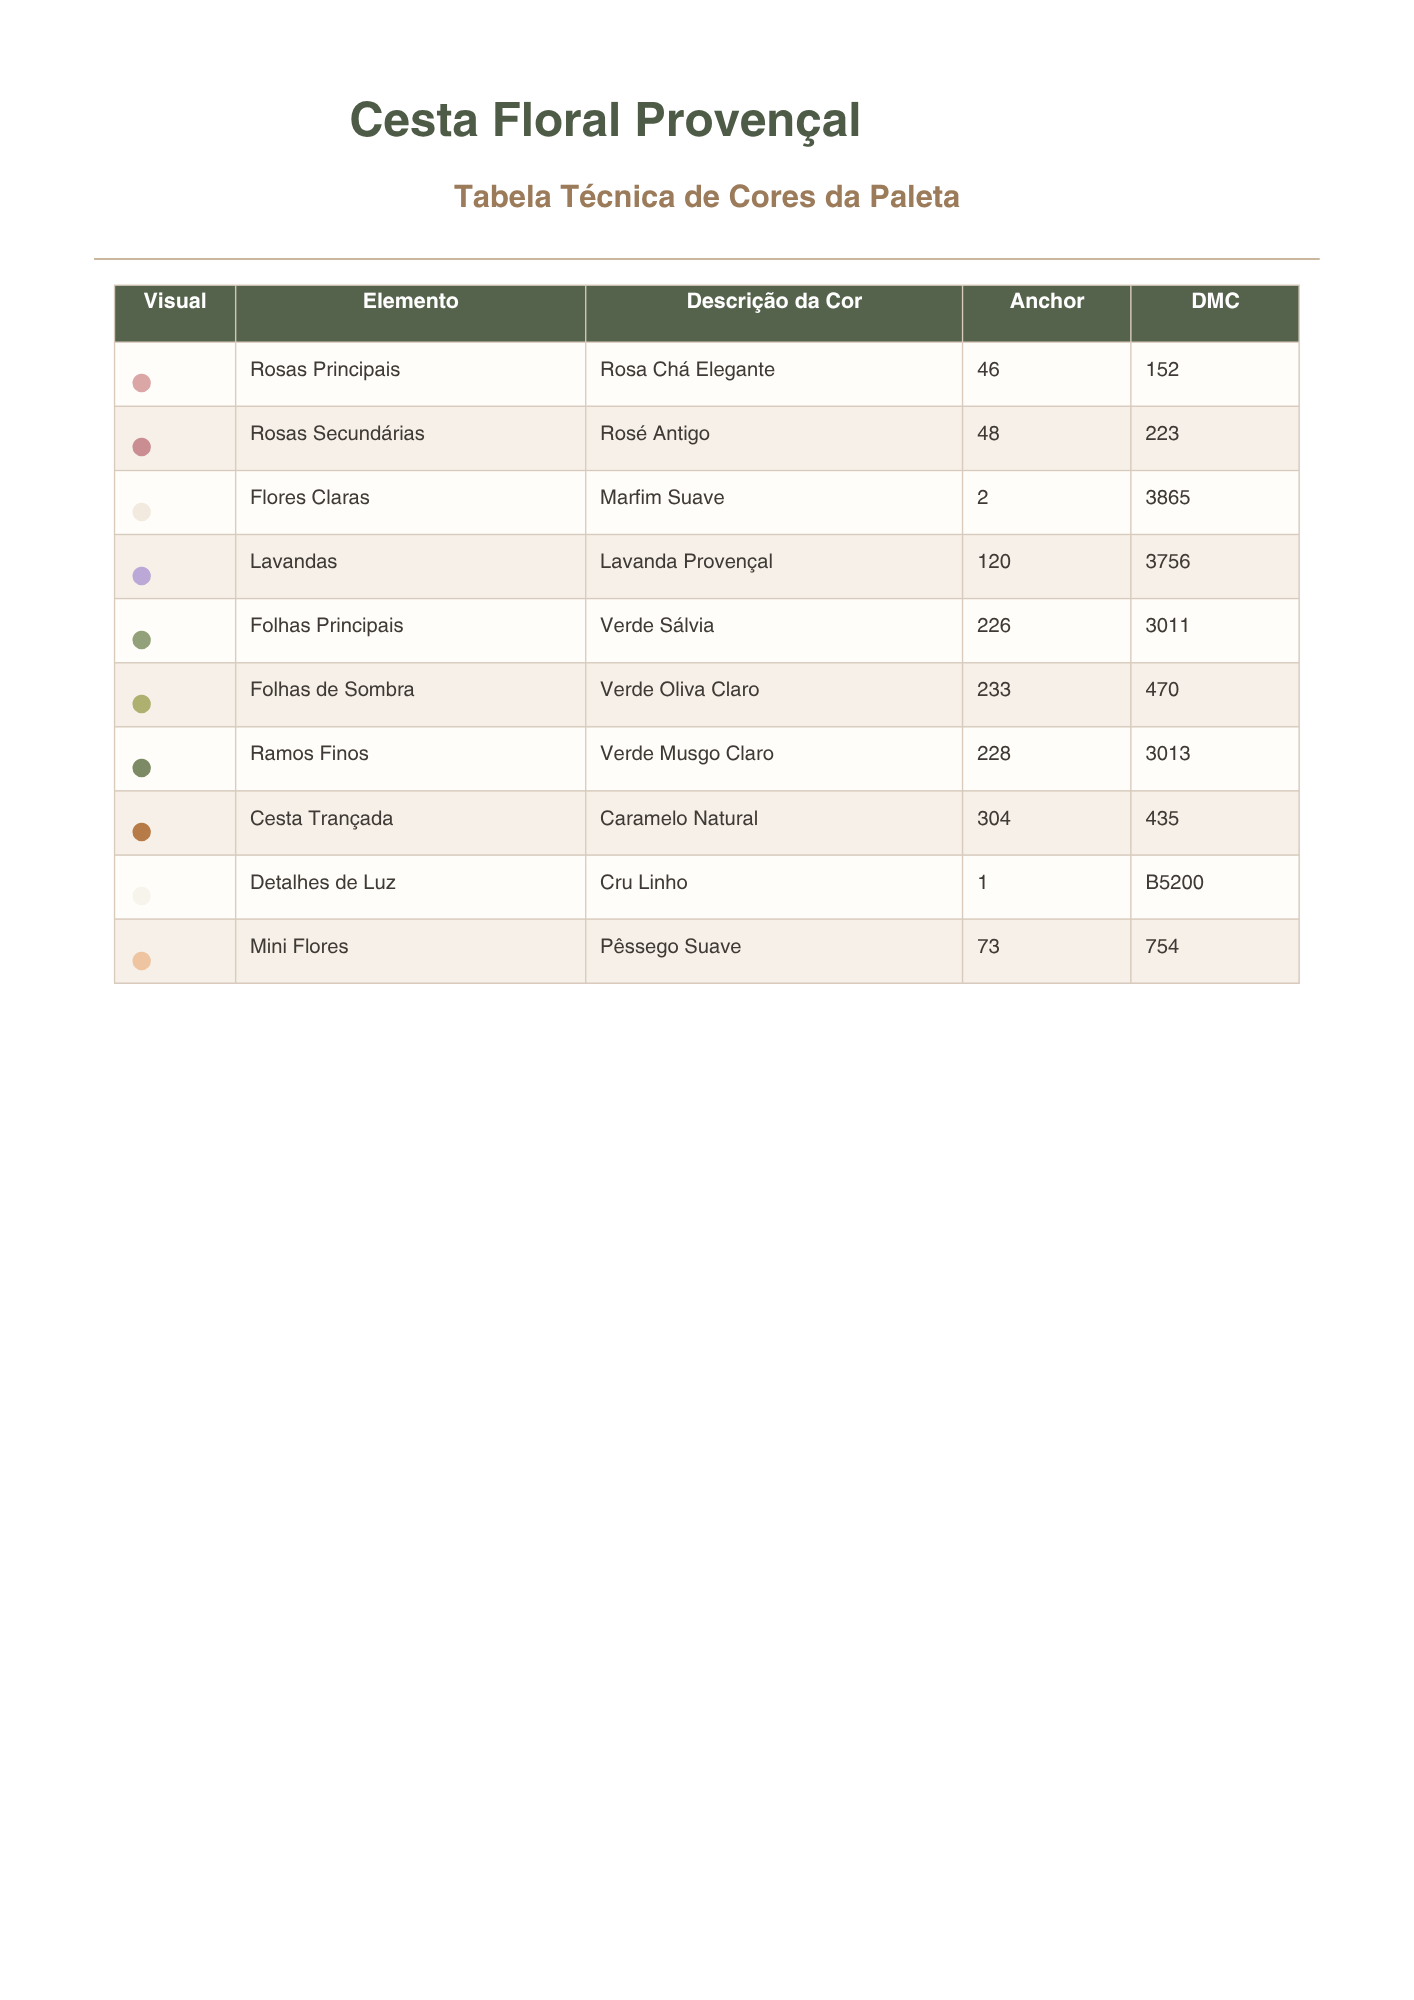The height and width of the screenshot is (2000, 1414).
Task: Select the Verde Musgo Claro swatch
Action: coord(141,768)
